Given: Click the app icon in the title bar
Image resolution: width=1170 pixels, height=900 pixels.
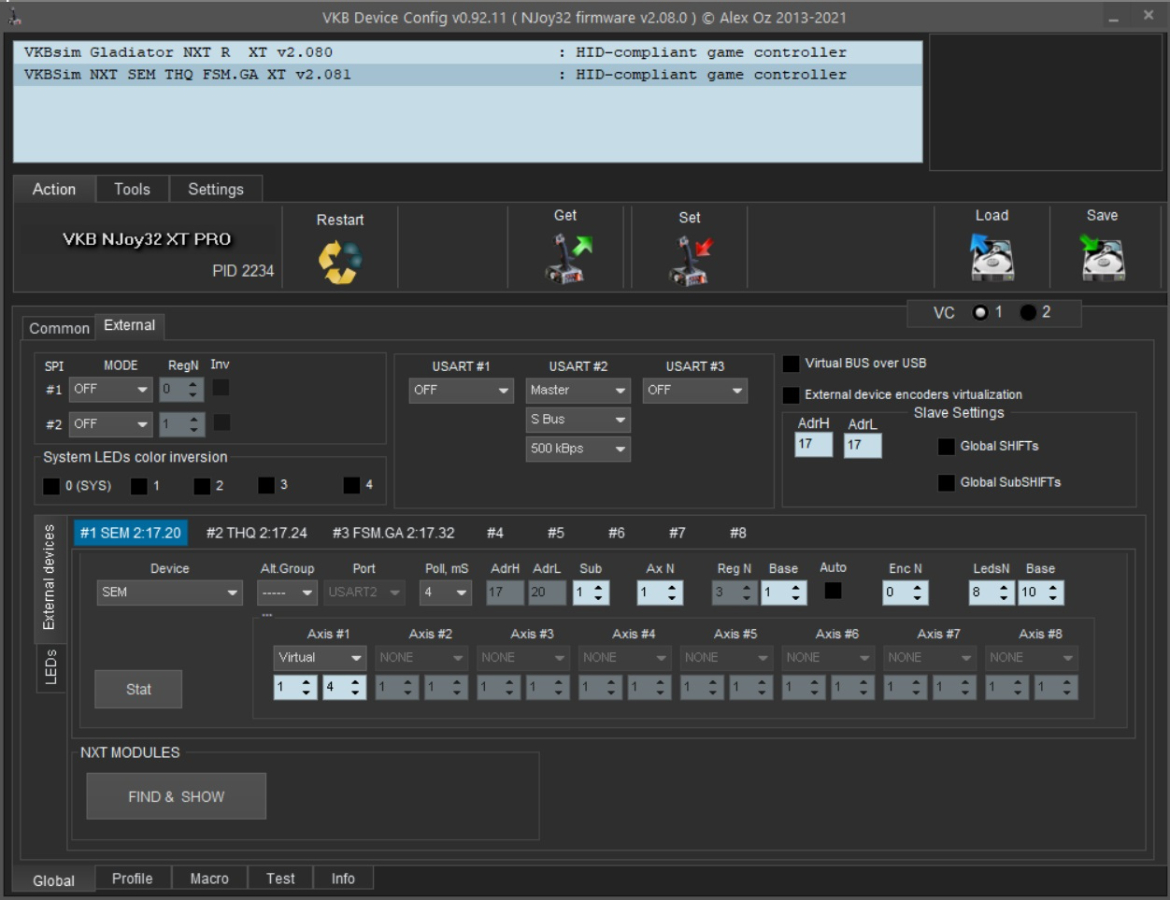Looking at the screenshot, I should point(15,16).
